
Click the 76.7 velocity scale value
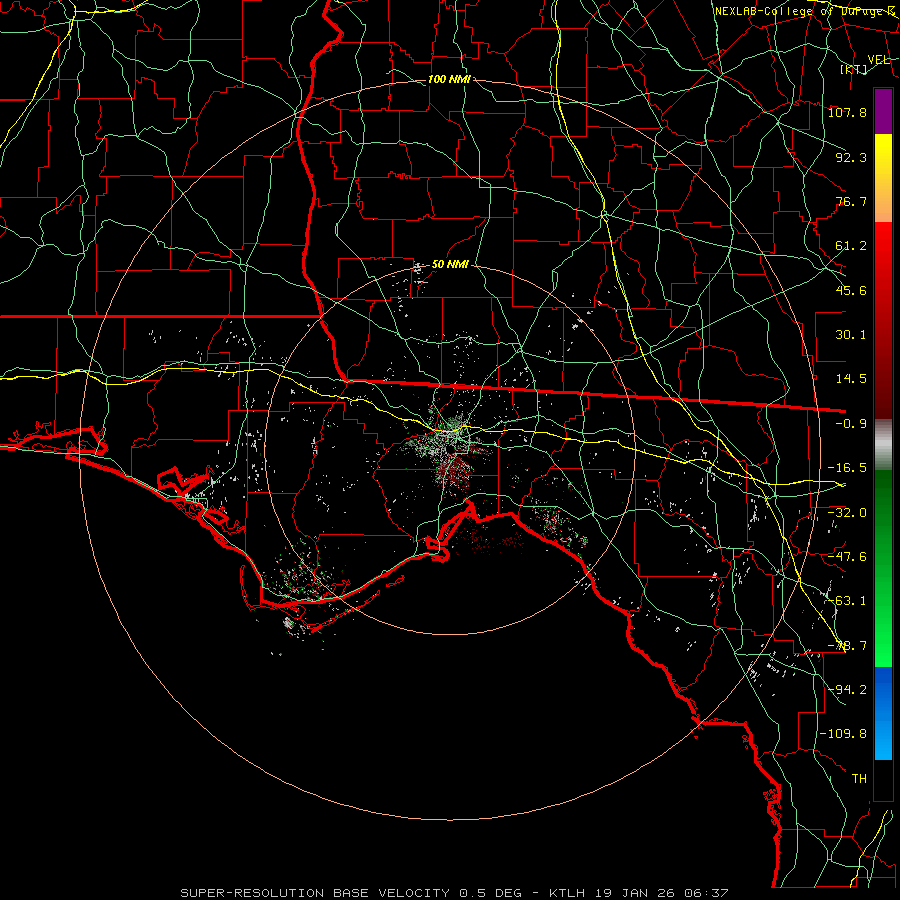[851, 201]
